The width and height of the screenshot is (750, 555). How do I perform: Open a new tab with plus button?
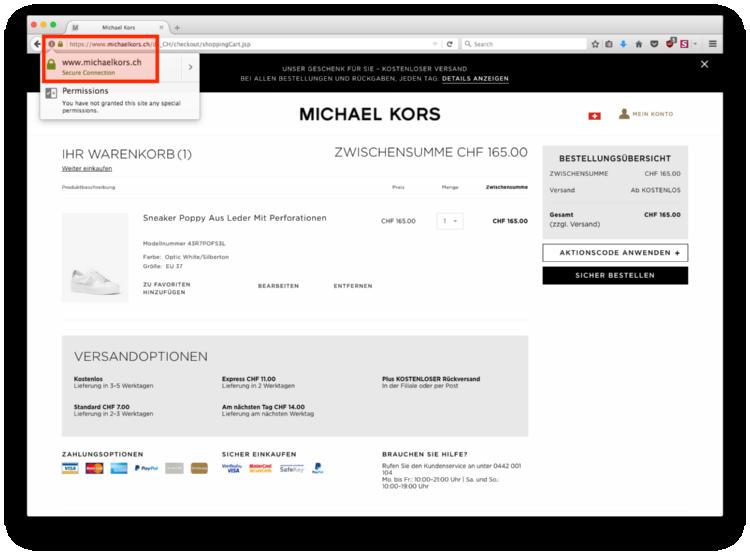pos(177,28)
